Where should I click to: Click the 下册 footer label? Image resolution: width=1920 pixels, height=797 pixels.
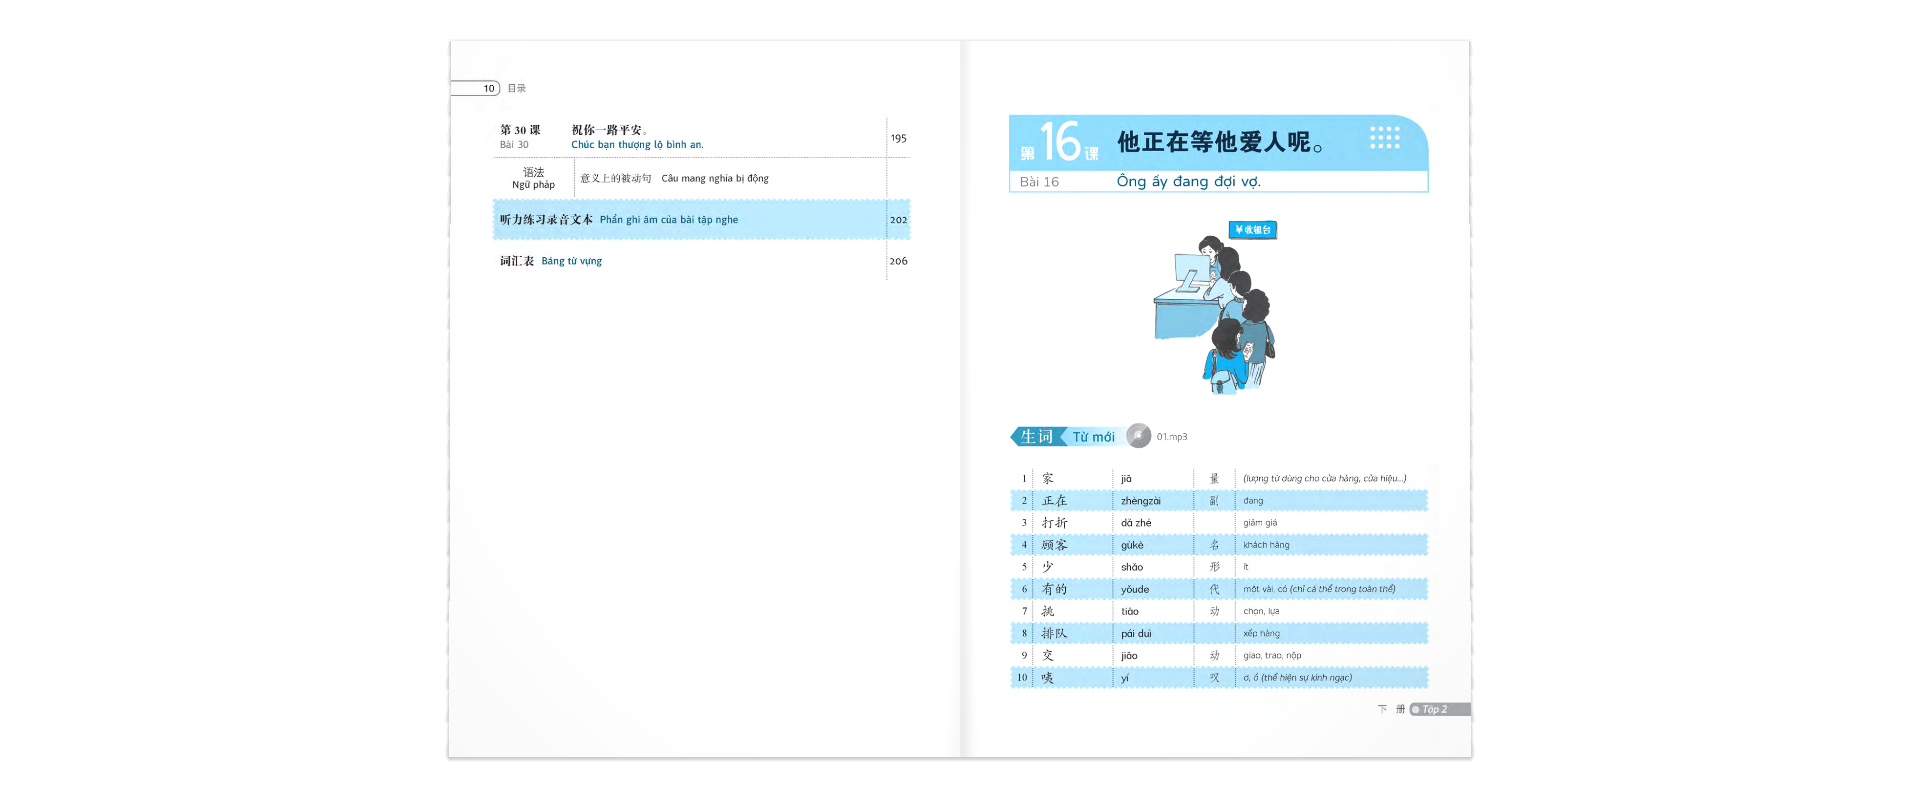tap(1391, 709)
